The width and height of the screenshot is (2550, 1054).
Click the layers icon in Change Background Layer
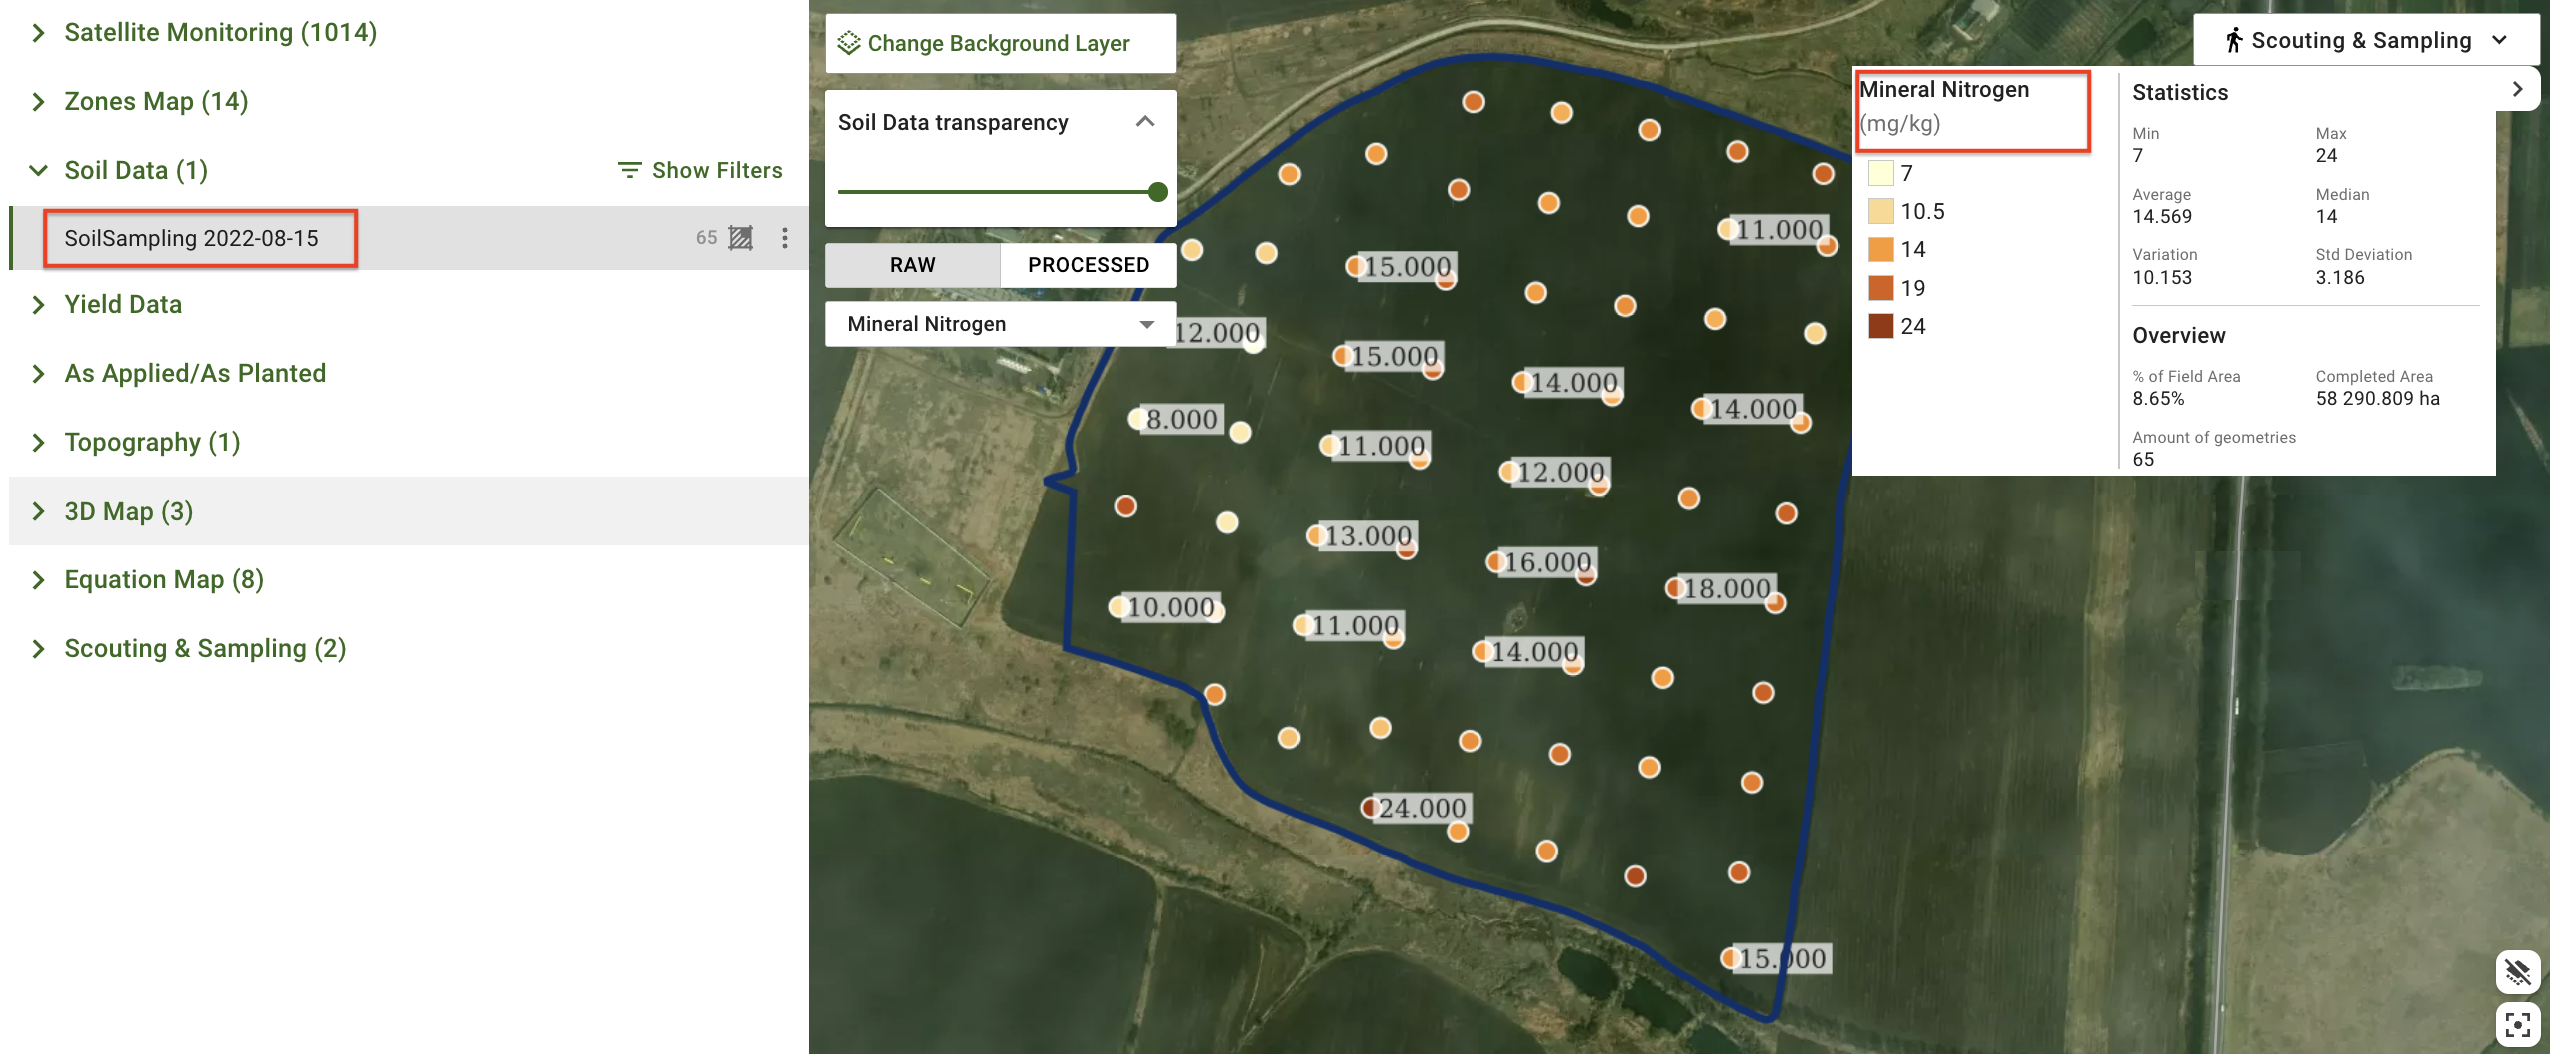click(x=849, y=43)
